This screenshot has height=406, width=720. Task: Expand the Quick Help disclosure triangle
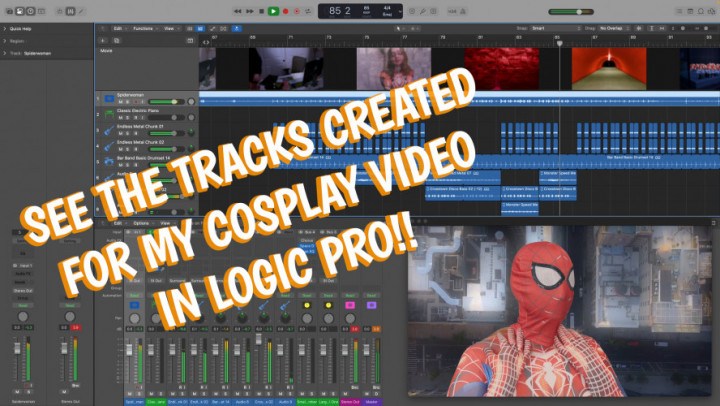pos(4,28)
